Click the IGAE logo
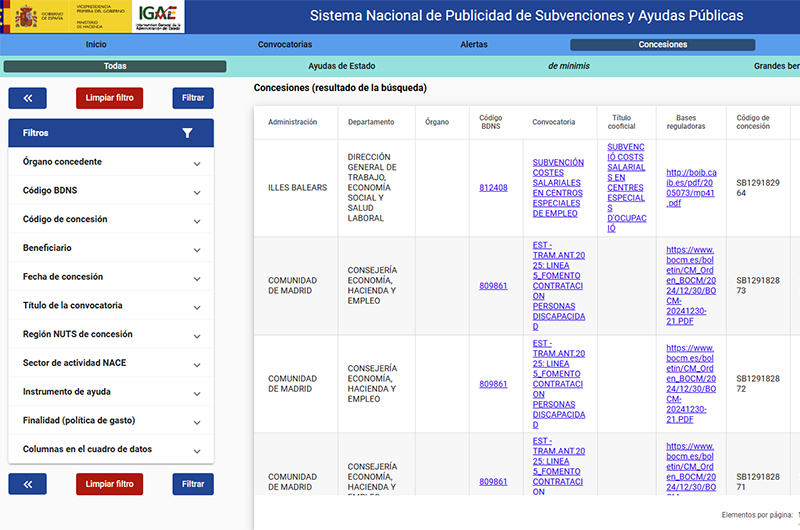 (x=158, y=17)
